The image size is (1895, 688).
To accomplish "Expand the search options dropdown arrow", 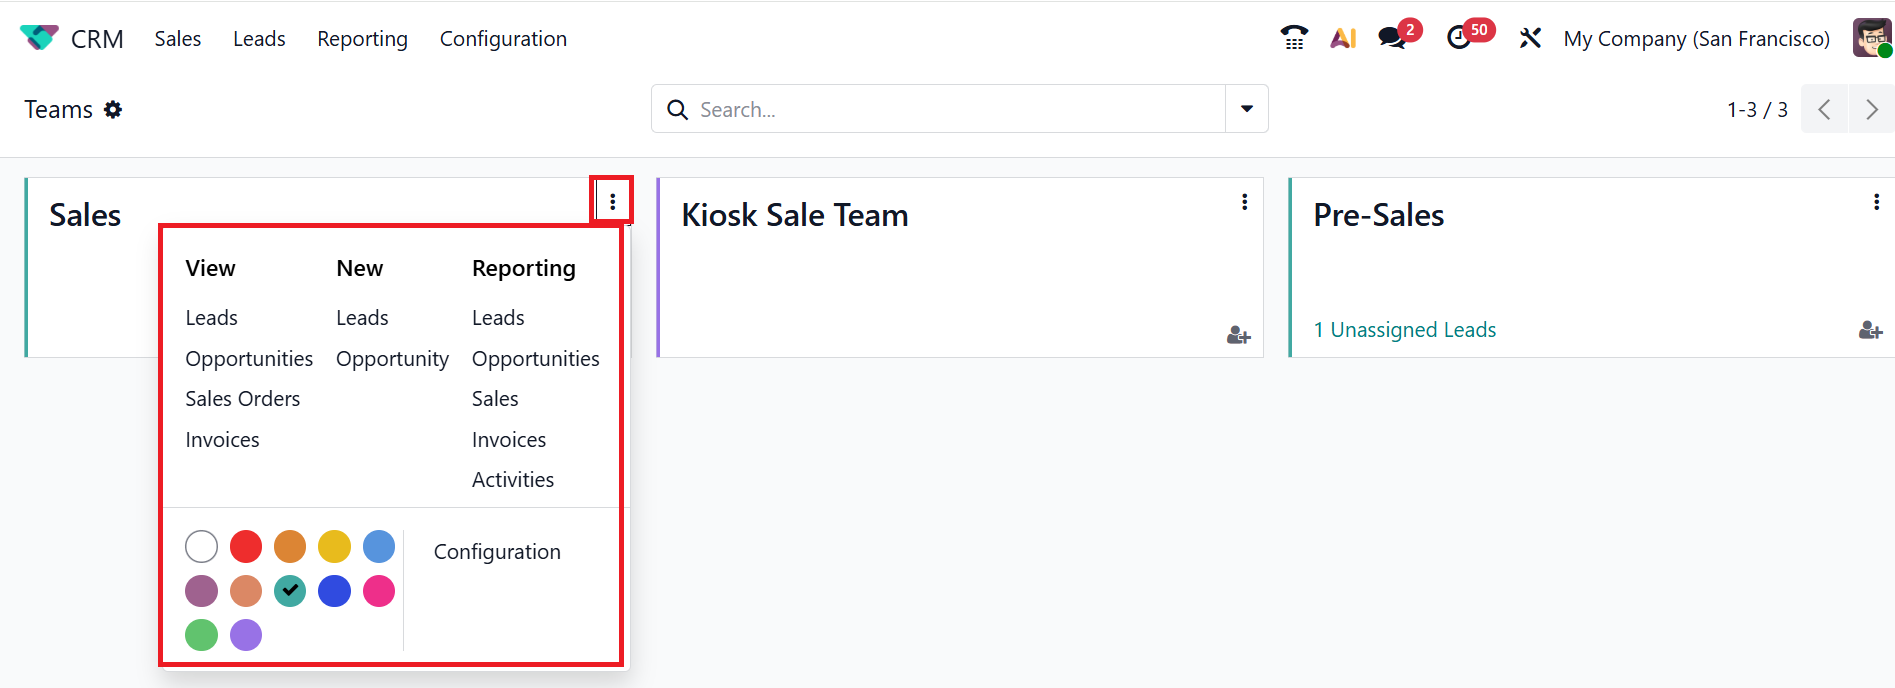I will point(1247,109).
